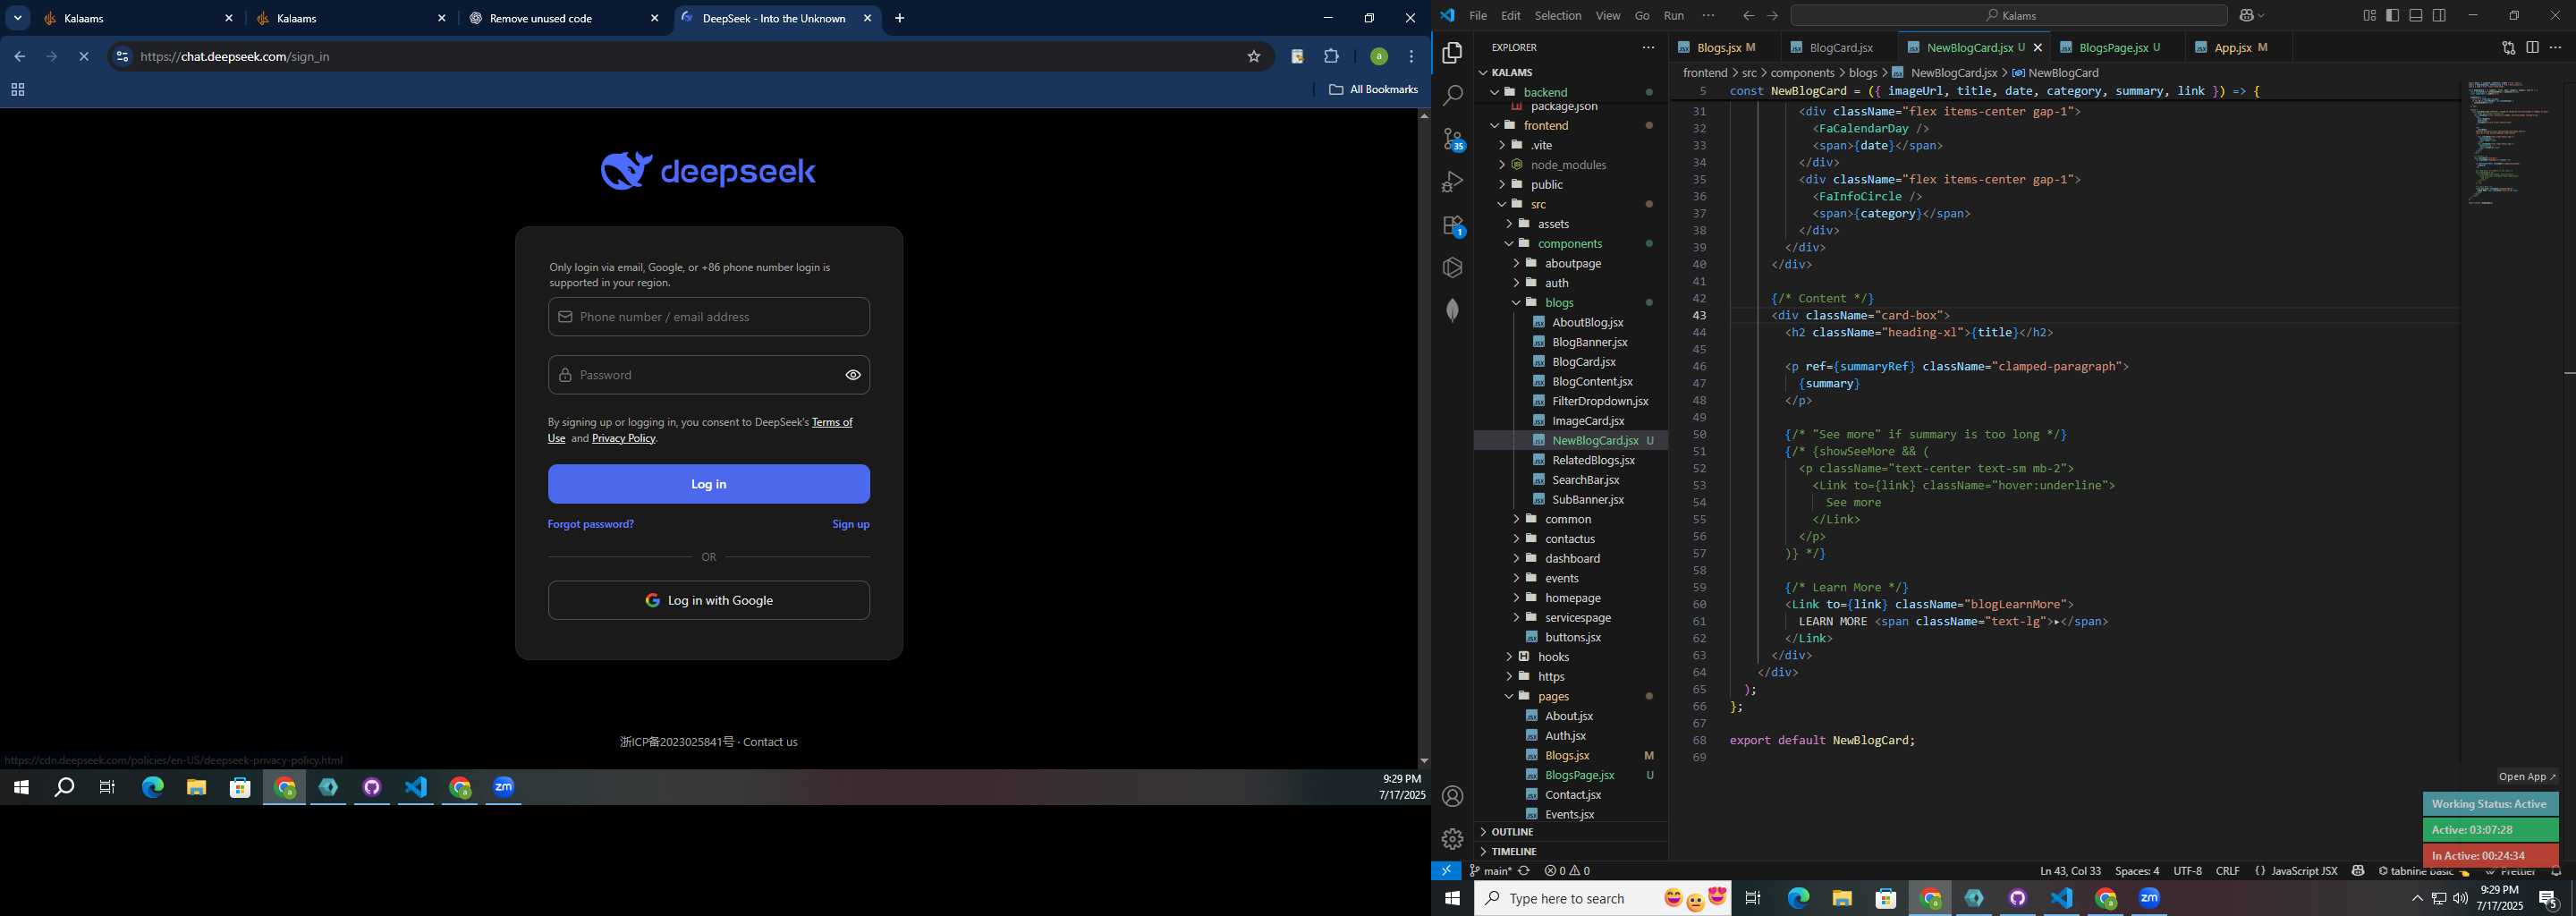The height and width of the screenshot is (916, 2576).
Task: Go back using VS Code navigation arrow
Action: pos(1748,15)
